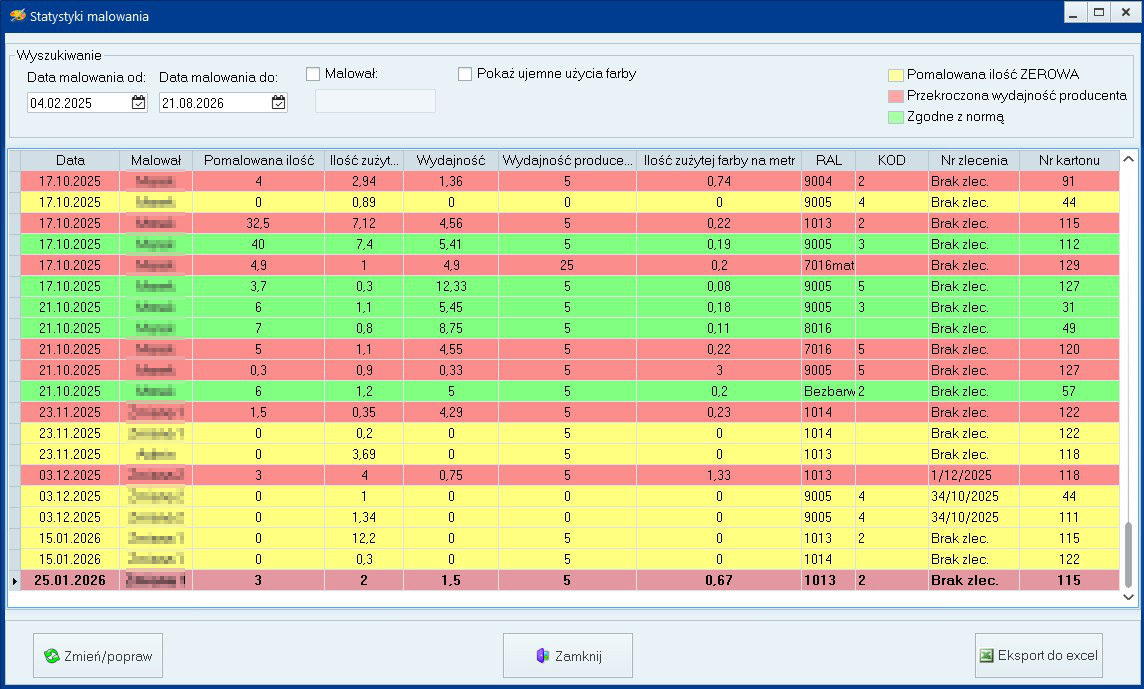Viewport: 1144px width, 689px height.
Task: Click the Excel icon on export button
Action: (986, 655)
